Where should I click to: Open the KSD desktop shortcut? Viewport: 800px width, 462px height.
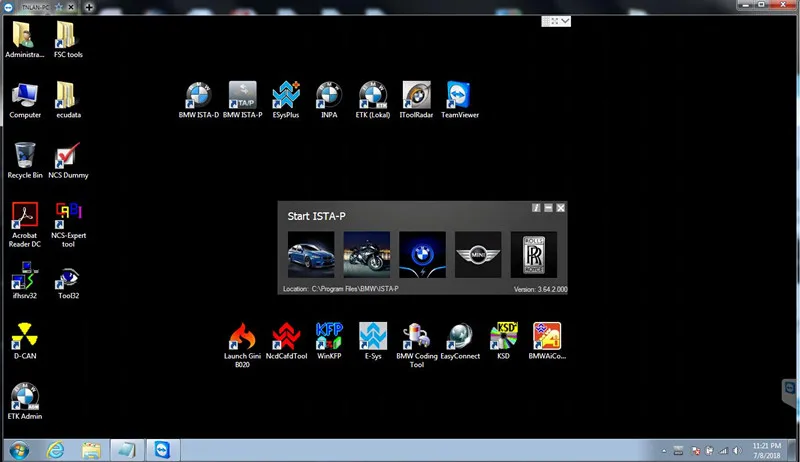pyautogui.click(x=504, y=341)
